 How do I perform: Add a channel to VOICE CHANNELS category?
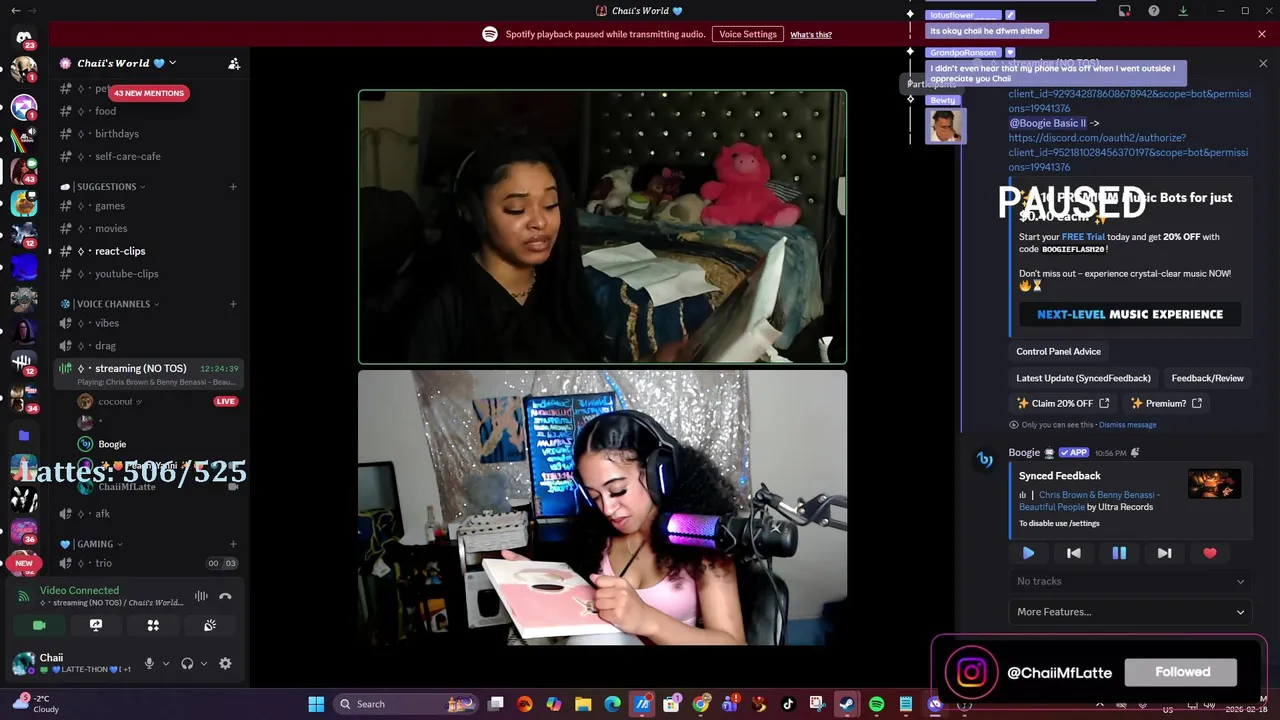click(233, 304)
